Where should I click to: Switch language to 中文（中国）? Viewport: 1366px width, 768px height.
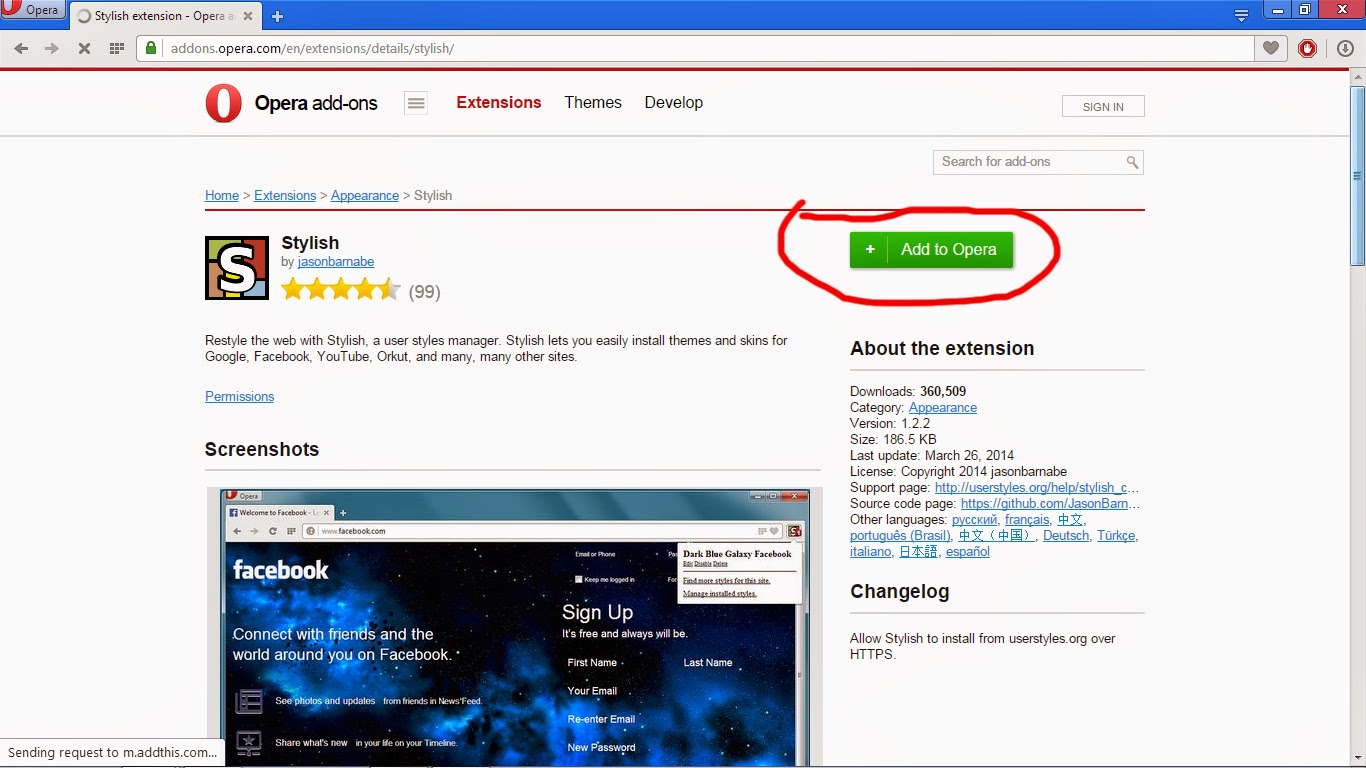[x=997, y=535]
